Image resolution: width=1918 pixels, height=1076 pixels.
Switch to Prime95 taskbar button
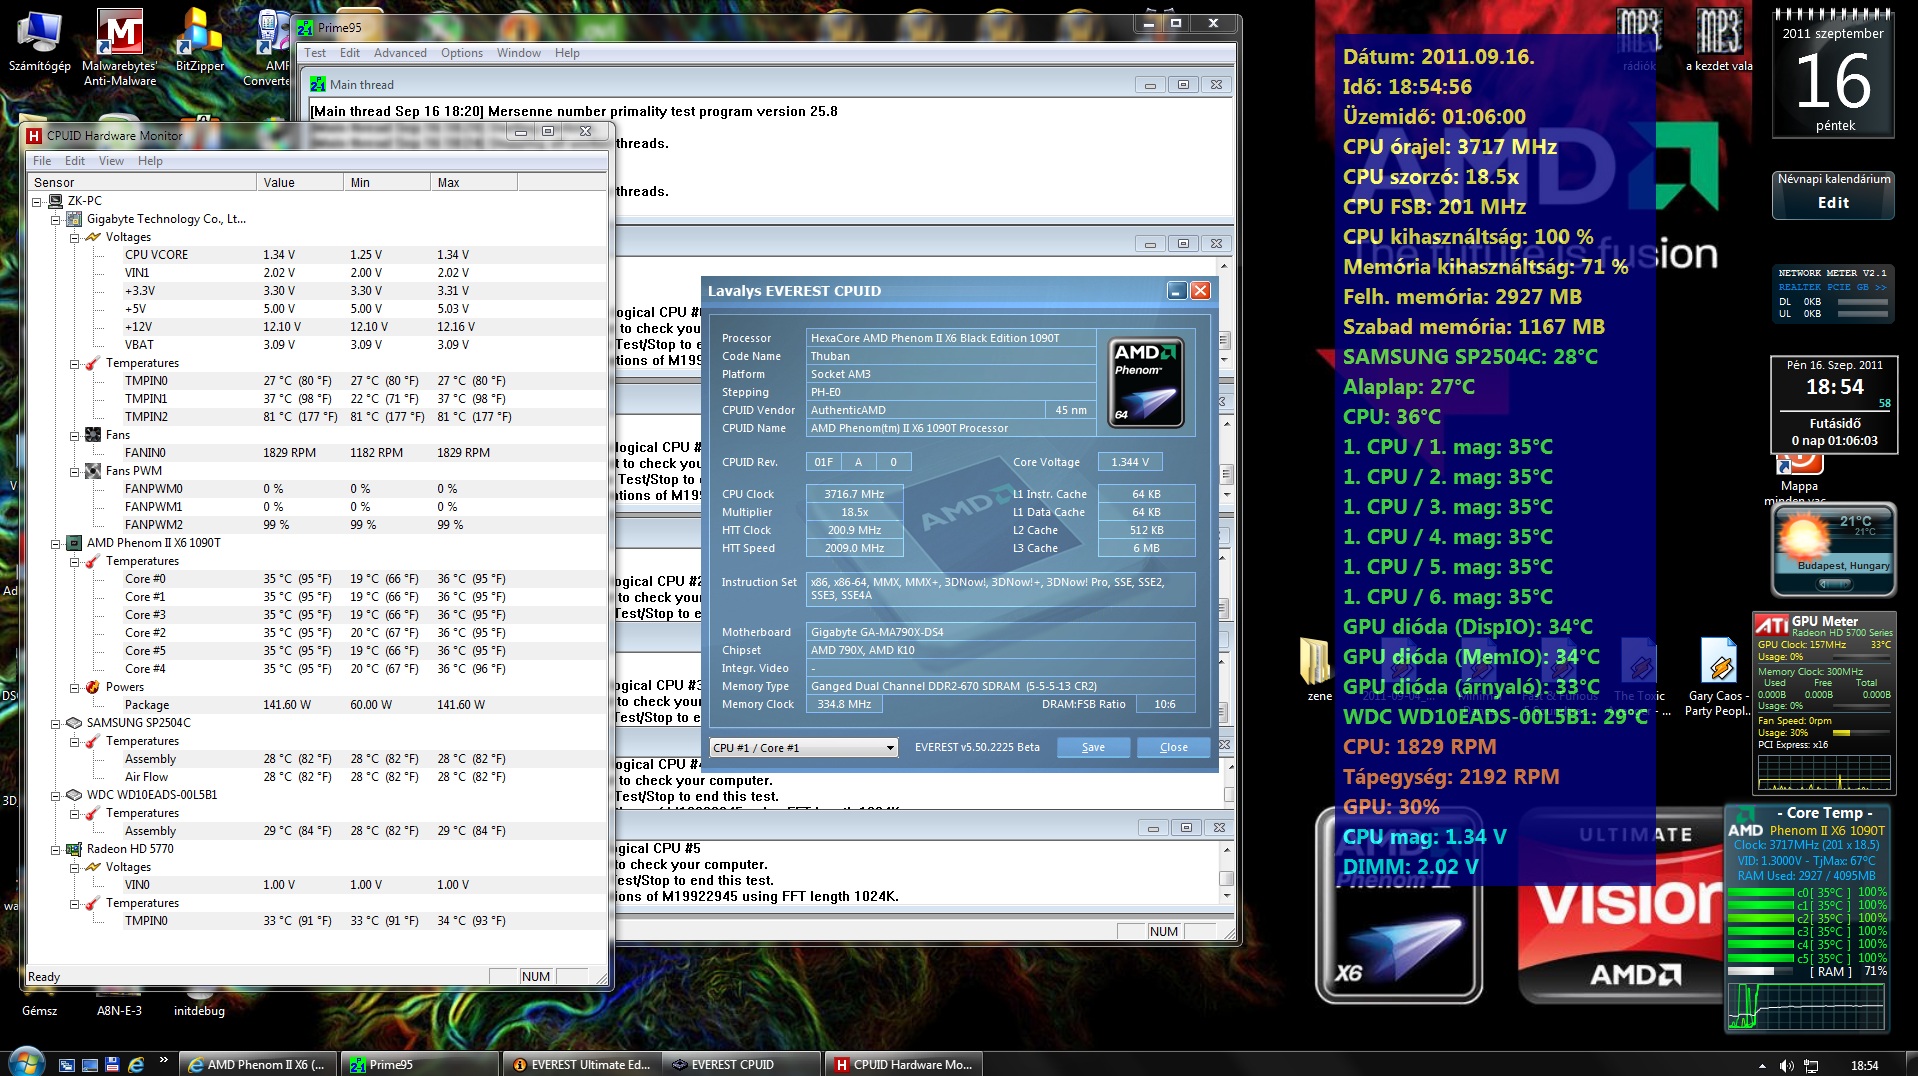pyautogui.click(x=419, y=1065)
